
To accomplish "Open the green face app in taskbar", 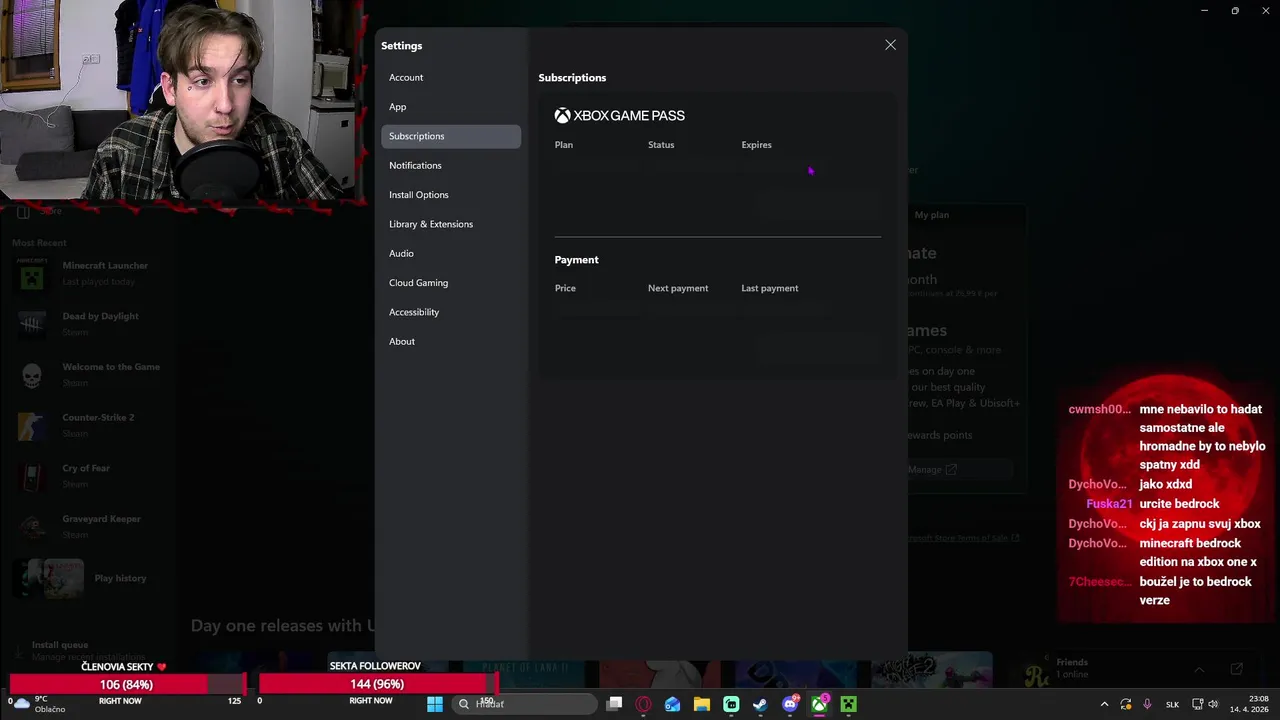I will (x=731, y=704).
